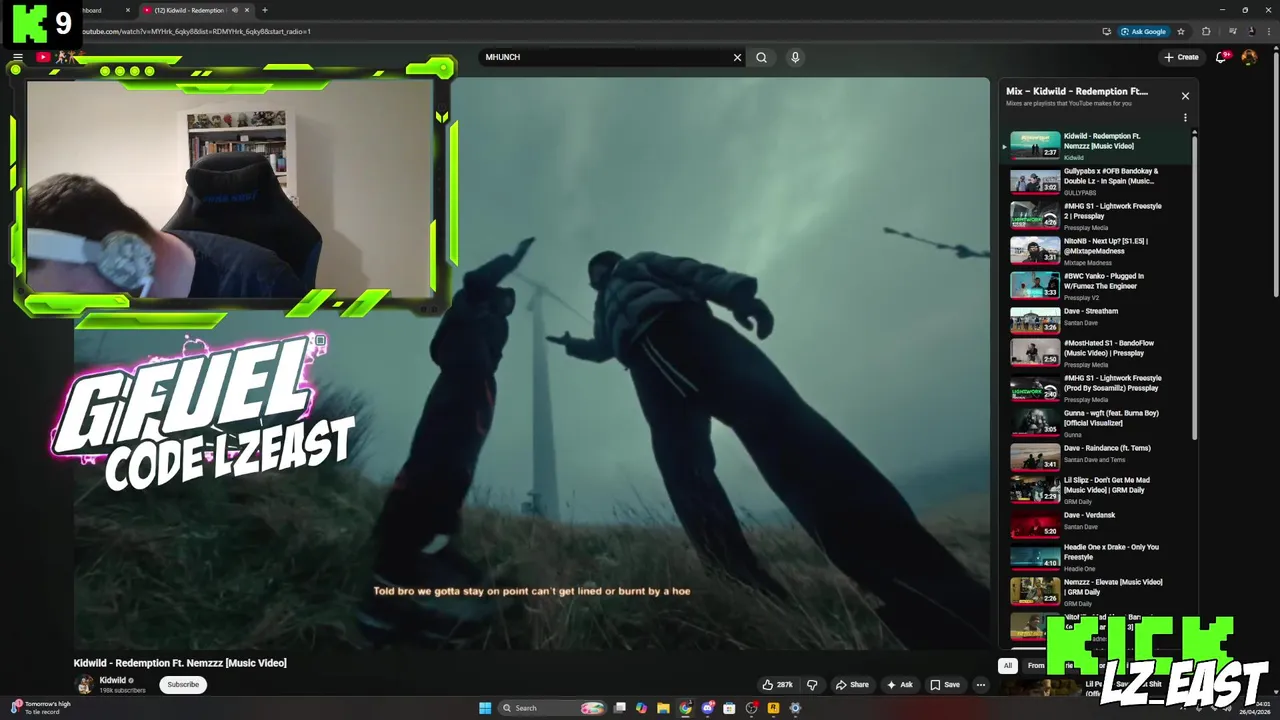Open Chrome from the taskbar

click(685, 708)
